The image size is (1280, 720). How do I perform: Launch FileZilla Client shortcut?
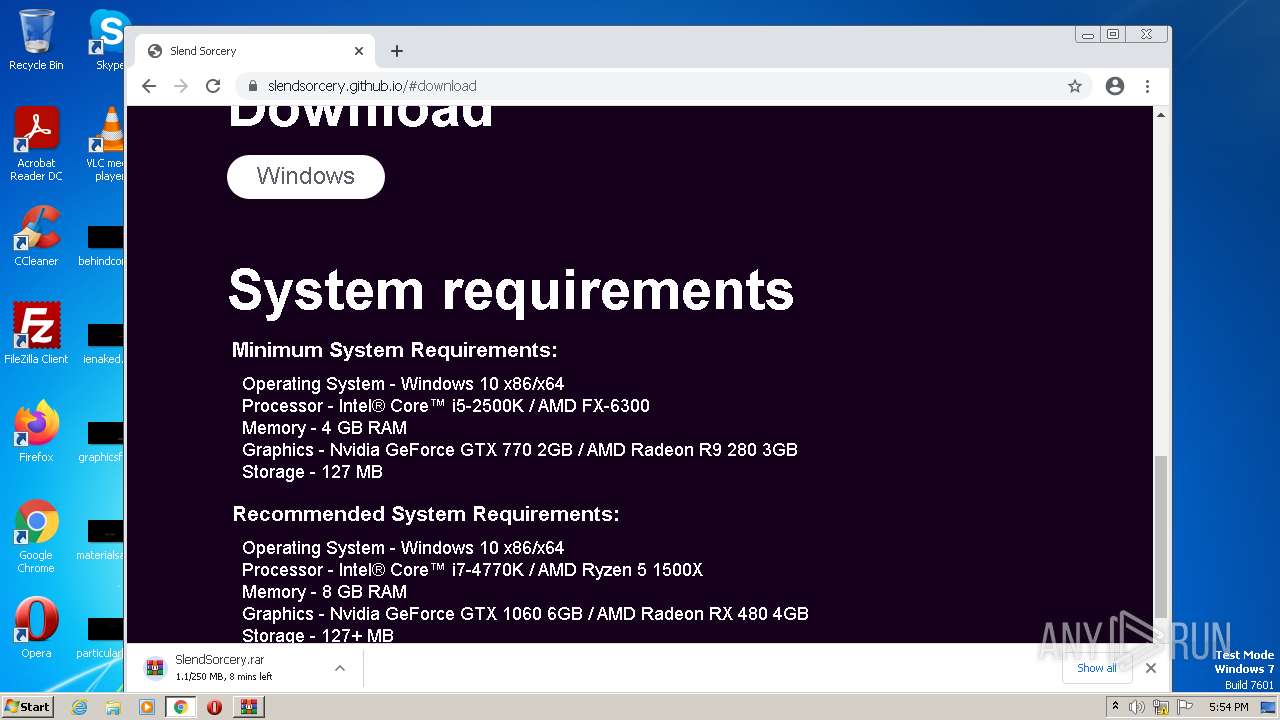point(36,334)
